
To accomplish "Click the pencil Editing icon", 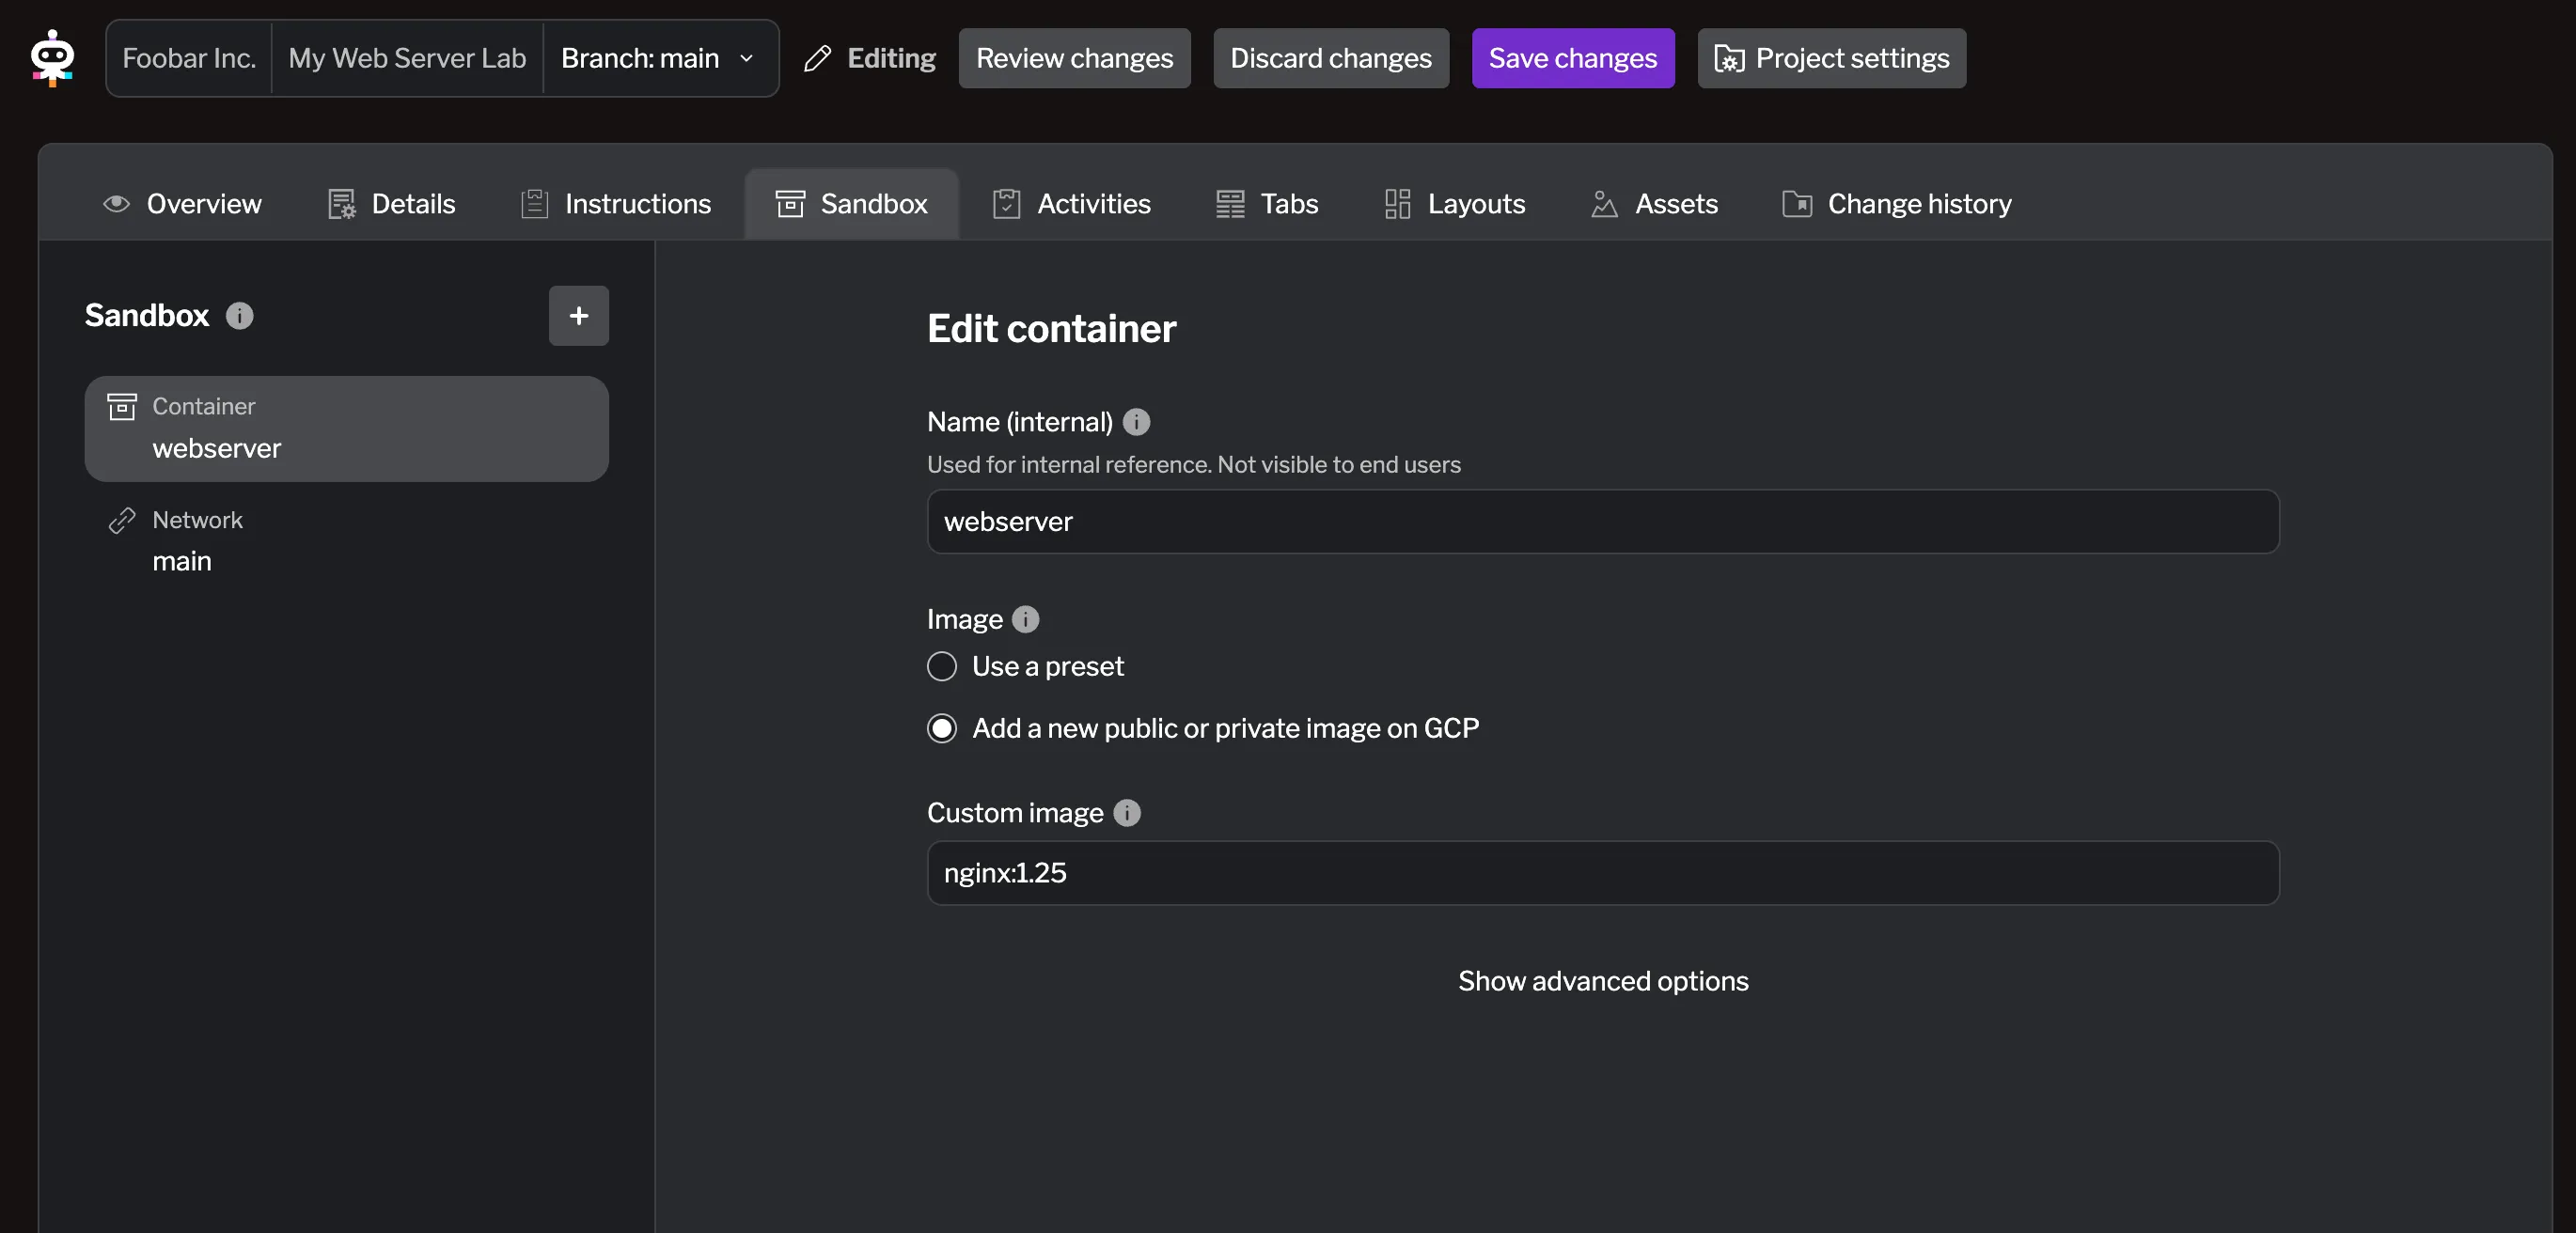I will pos(817,59).
